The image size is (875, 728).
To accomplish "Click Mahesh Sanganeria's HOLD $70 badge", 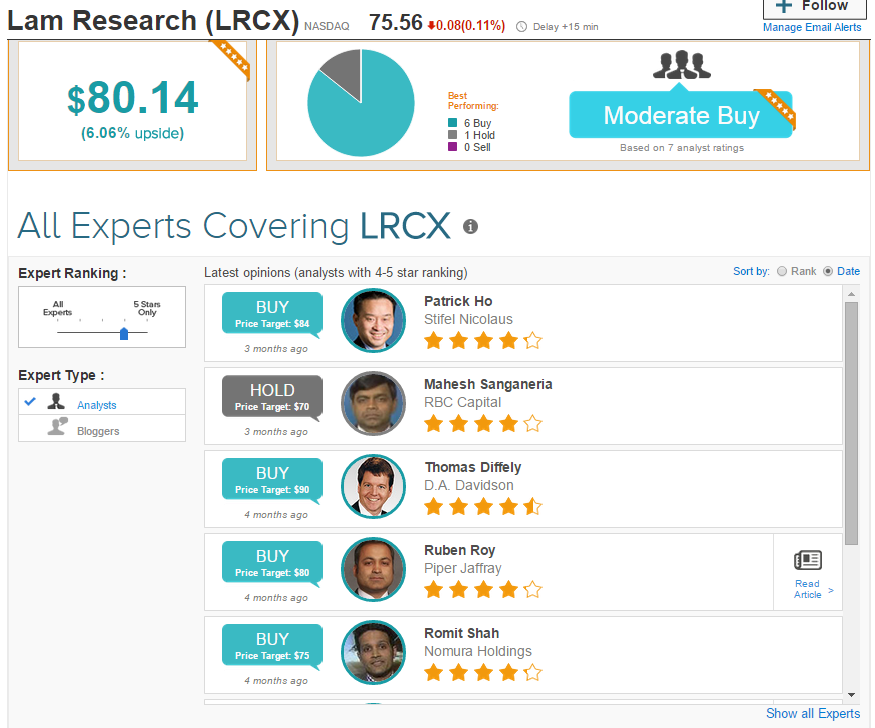I will pos(272,397).
